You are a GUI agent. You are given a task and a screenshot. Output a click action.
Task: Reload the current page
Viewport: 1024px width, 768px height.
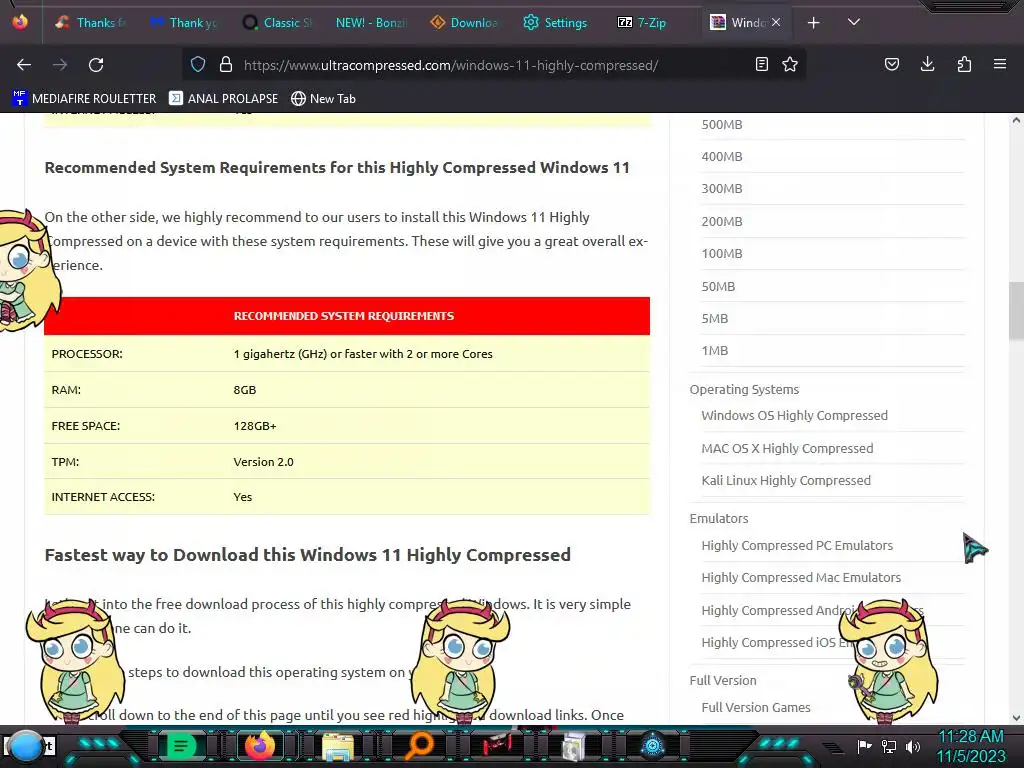point(96,65)
